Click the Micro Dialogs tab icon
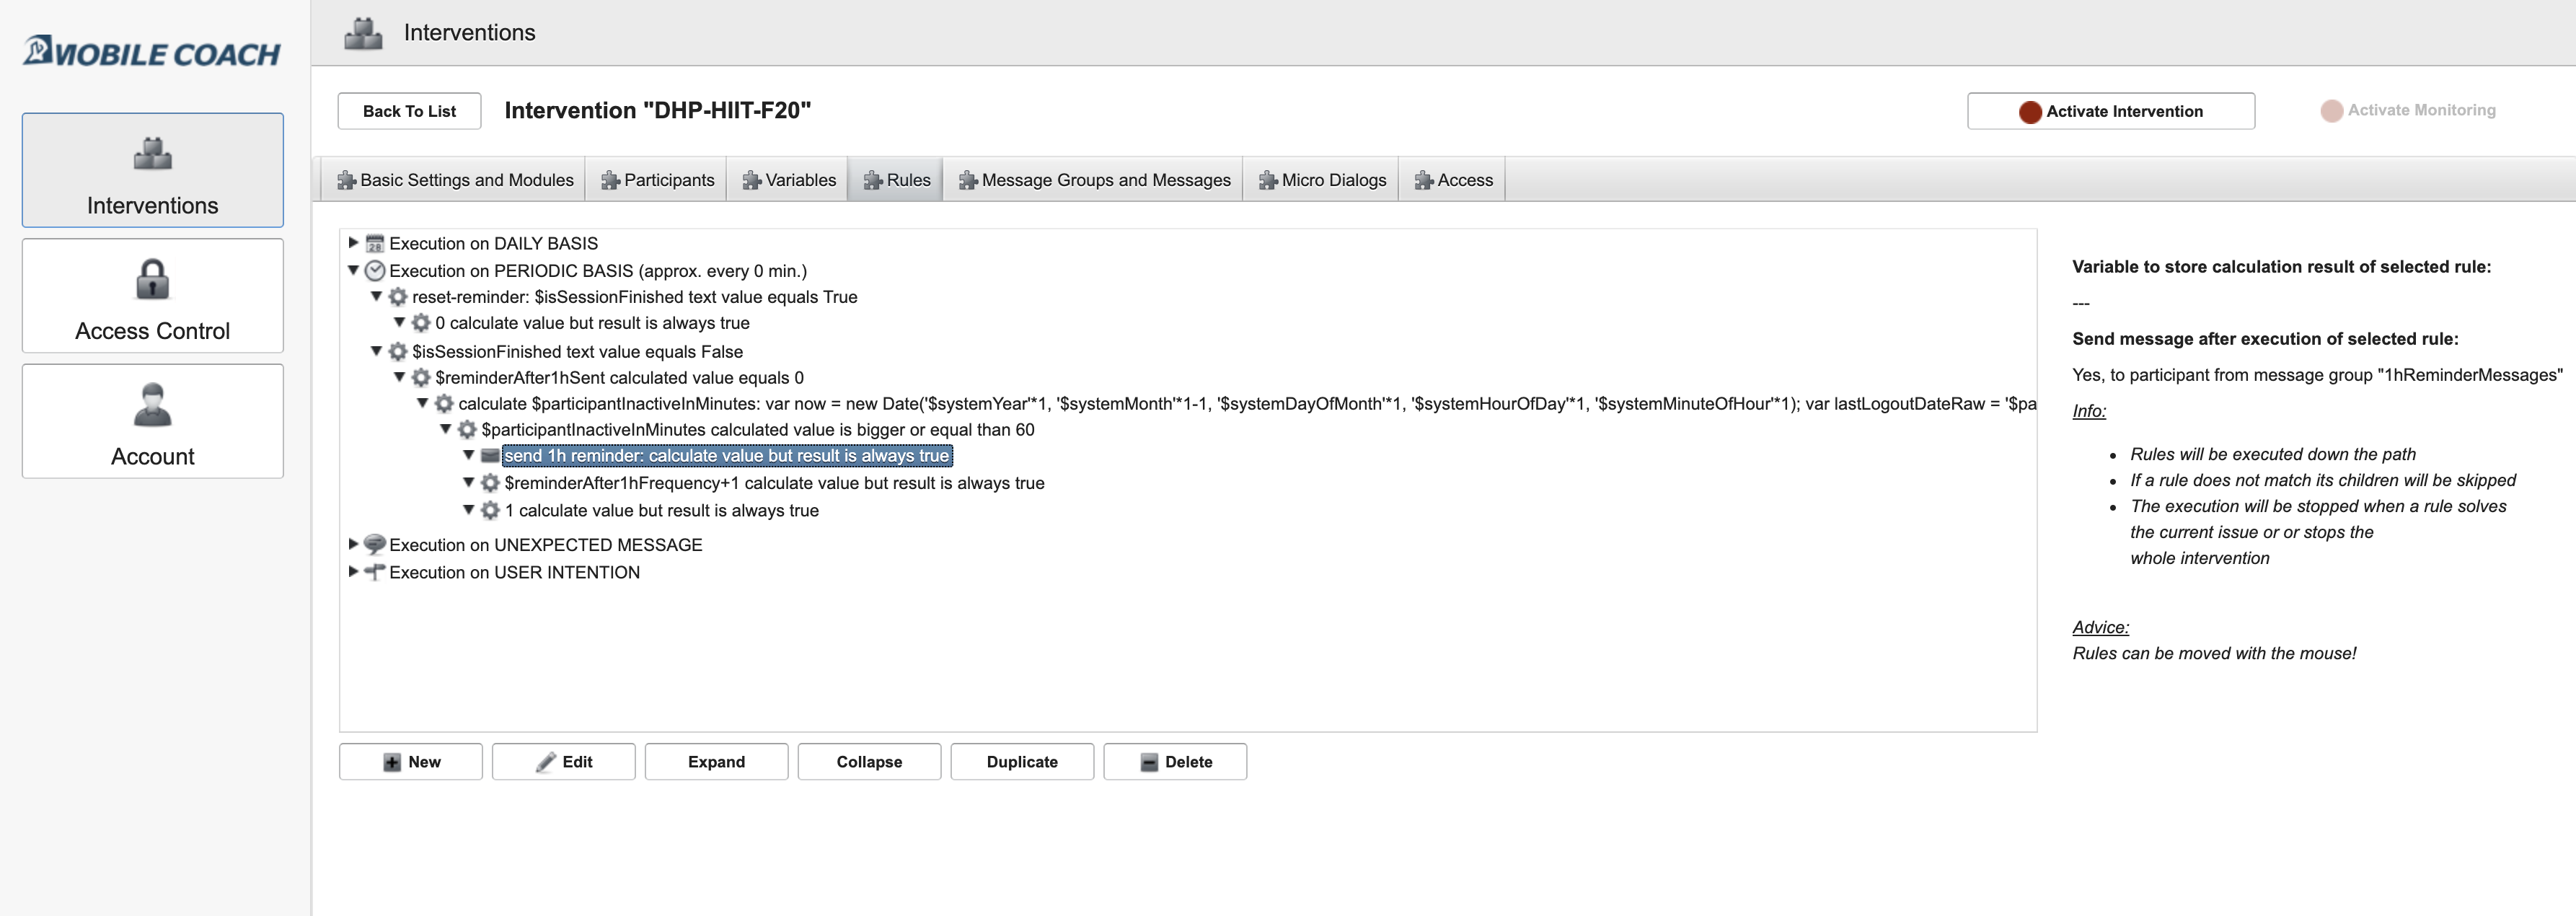The height and width of the screenshot is (916, 2576). [1273, 180]
